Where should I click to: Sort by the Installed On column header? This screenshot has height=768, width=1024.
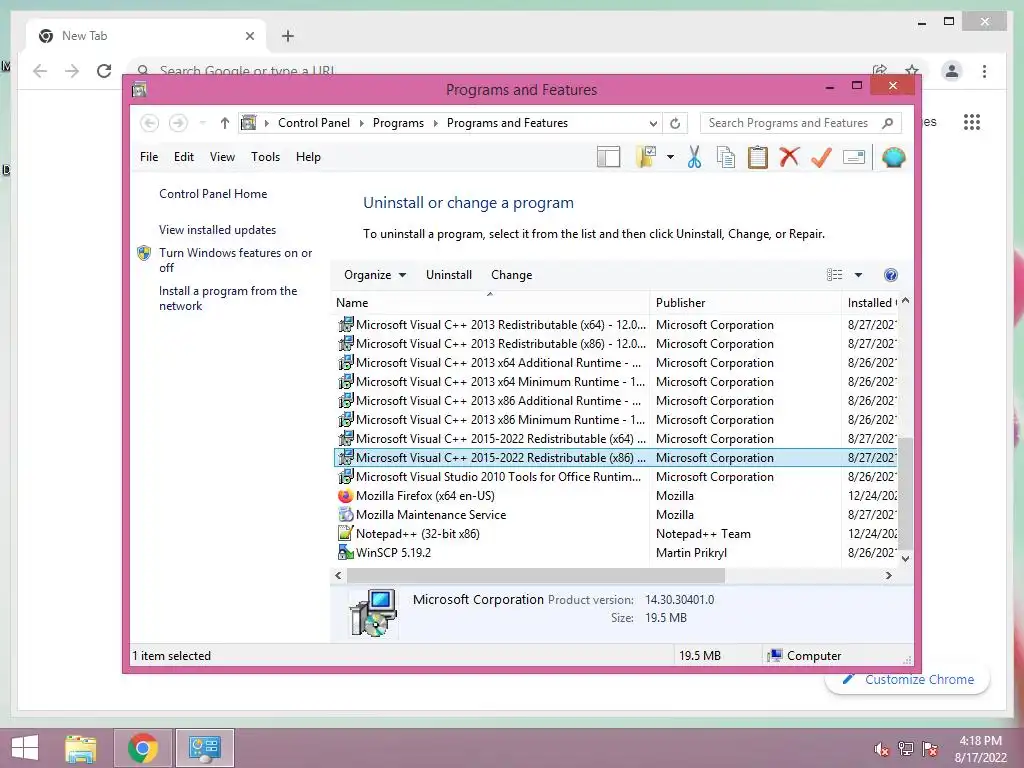(x=871, y=303)
